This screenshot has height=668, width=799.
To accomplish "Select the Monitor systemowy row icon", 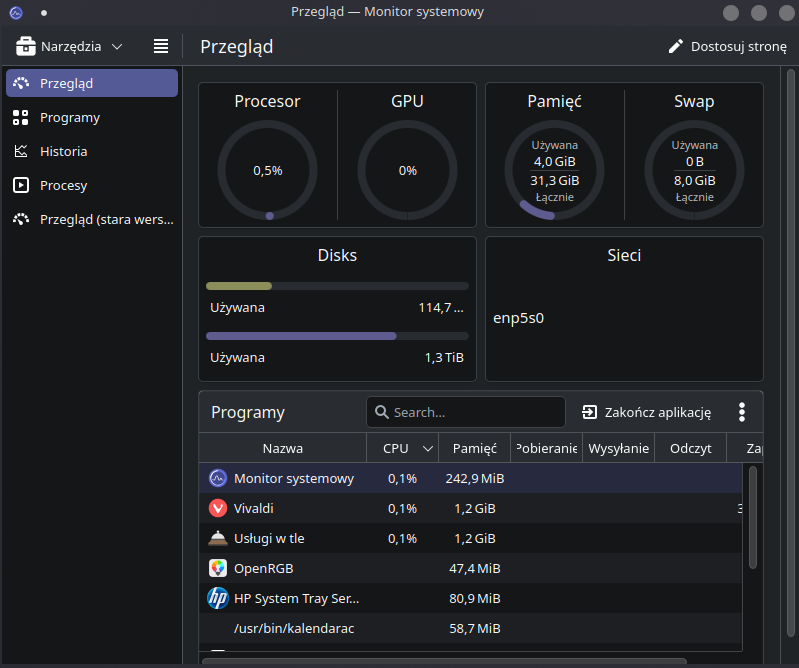I will click(x=218, y=478).
